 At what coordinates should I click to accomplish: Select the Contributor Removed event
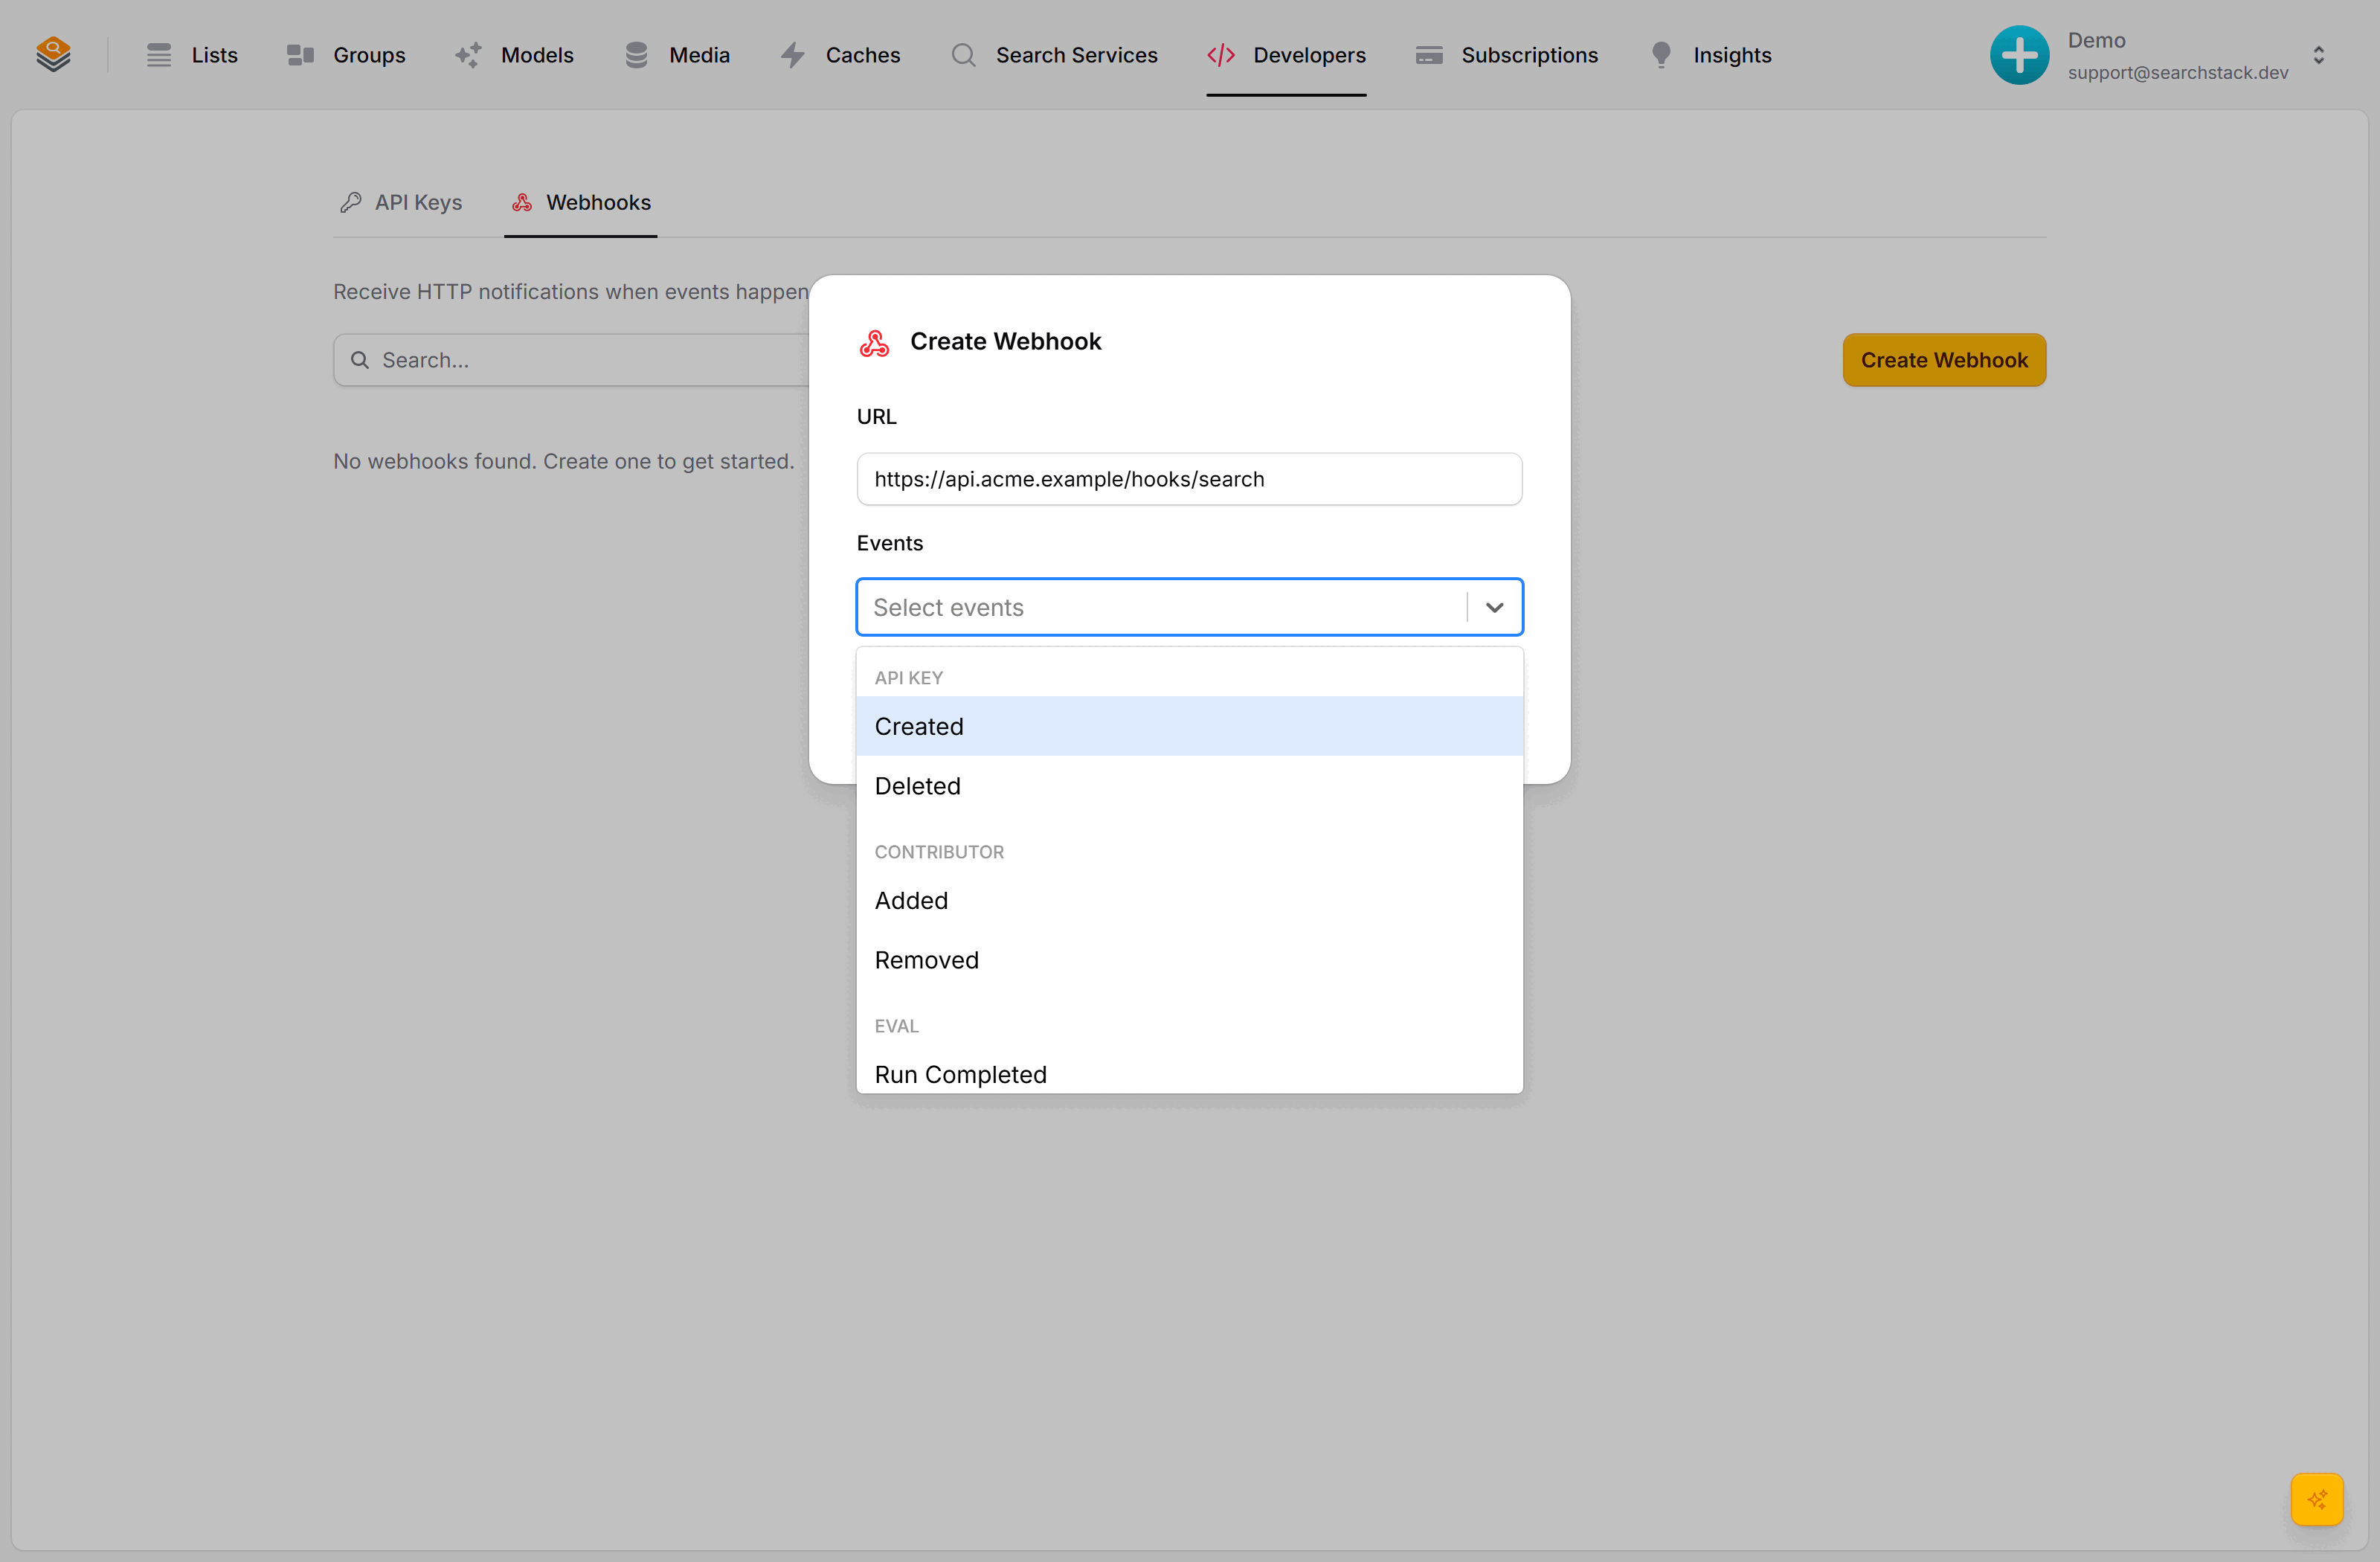(x=1189, y=960)
